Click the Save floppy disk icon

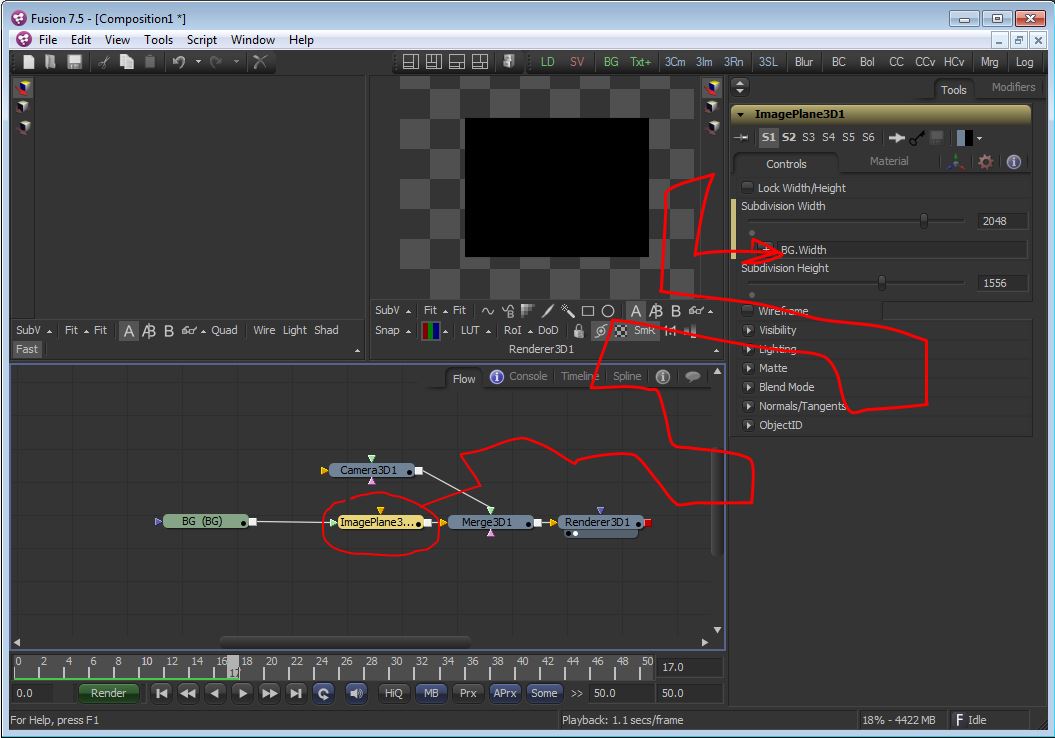[75, 62]
